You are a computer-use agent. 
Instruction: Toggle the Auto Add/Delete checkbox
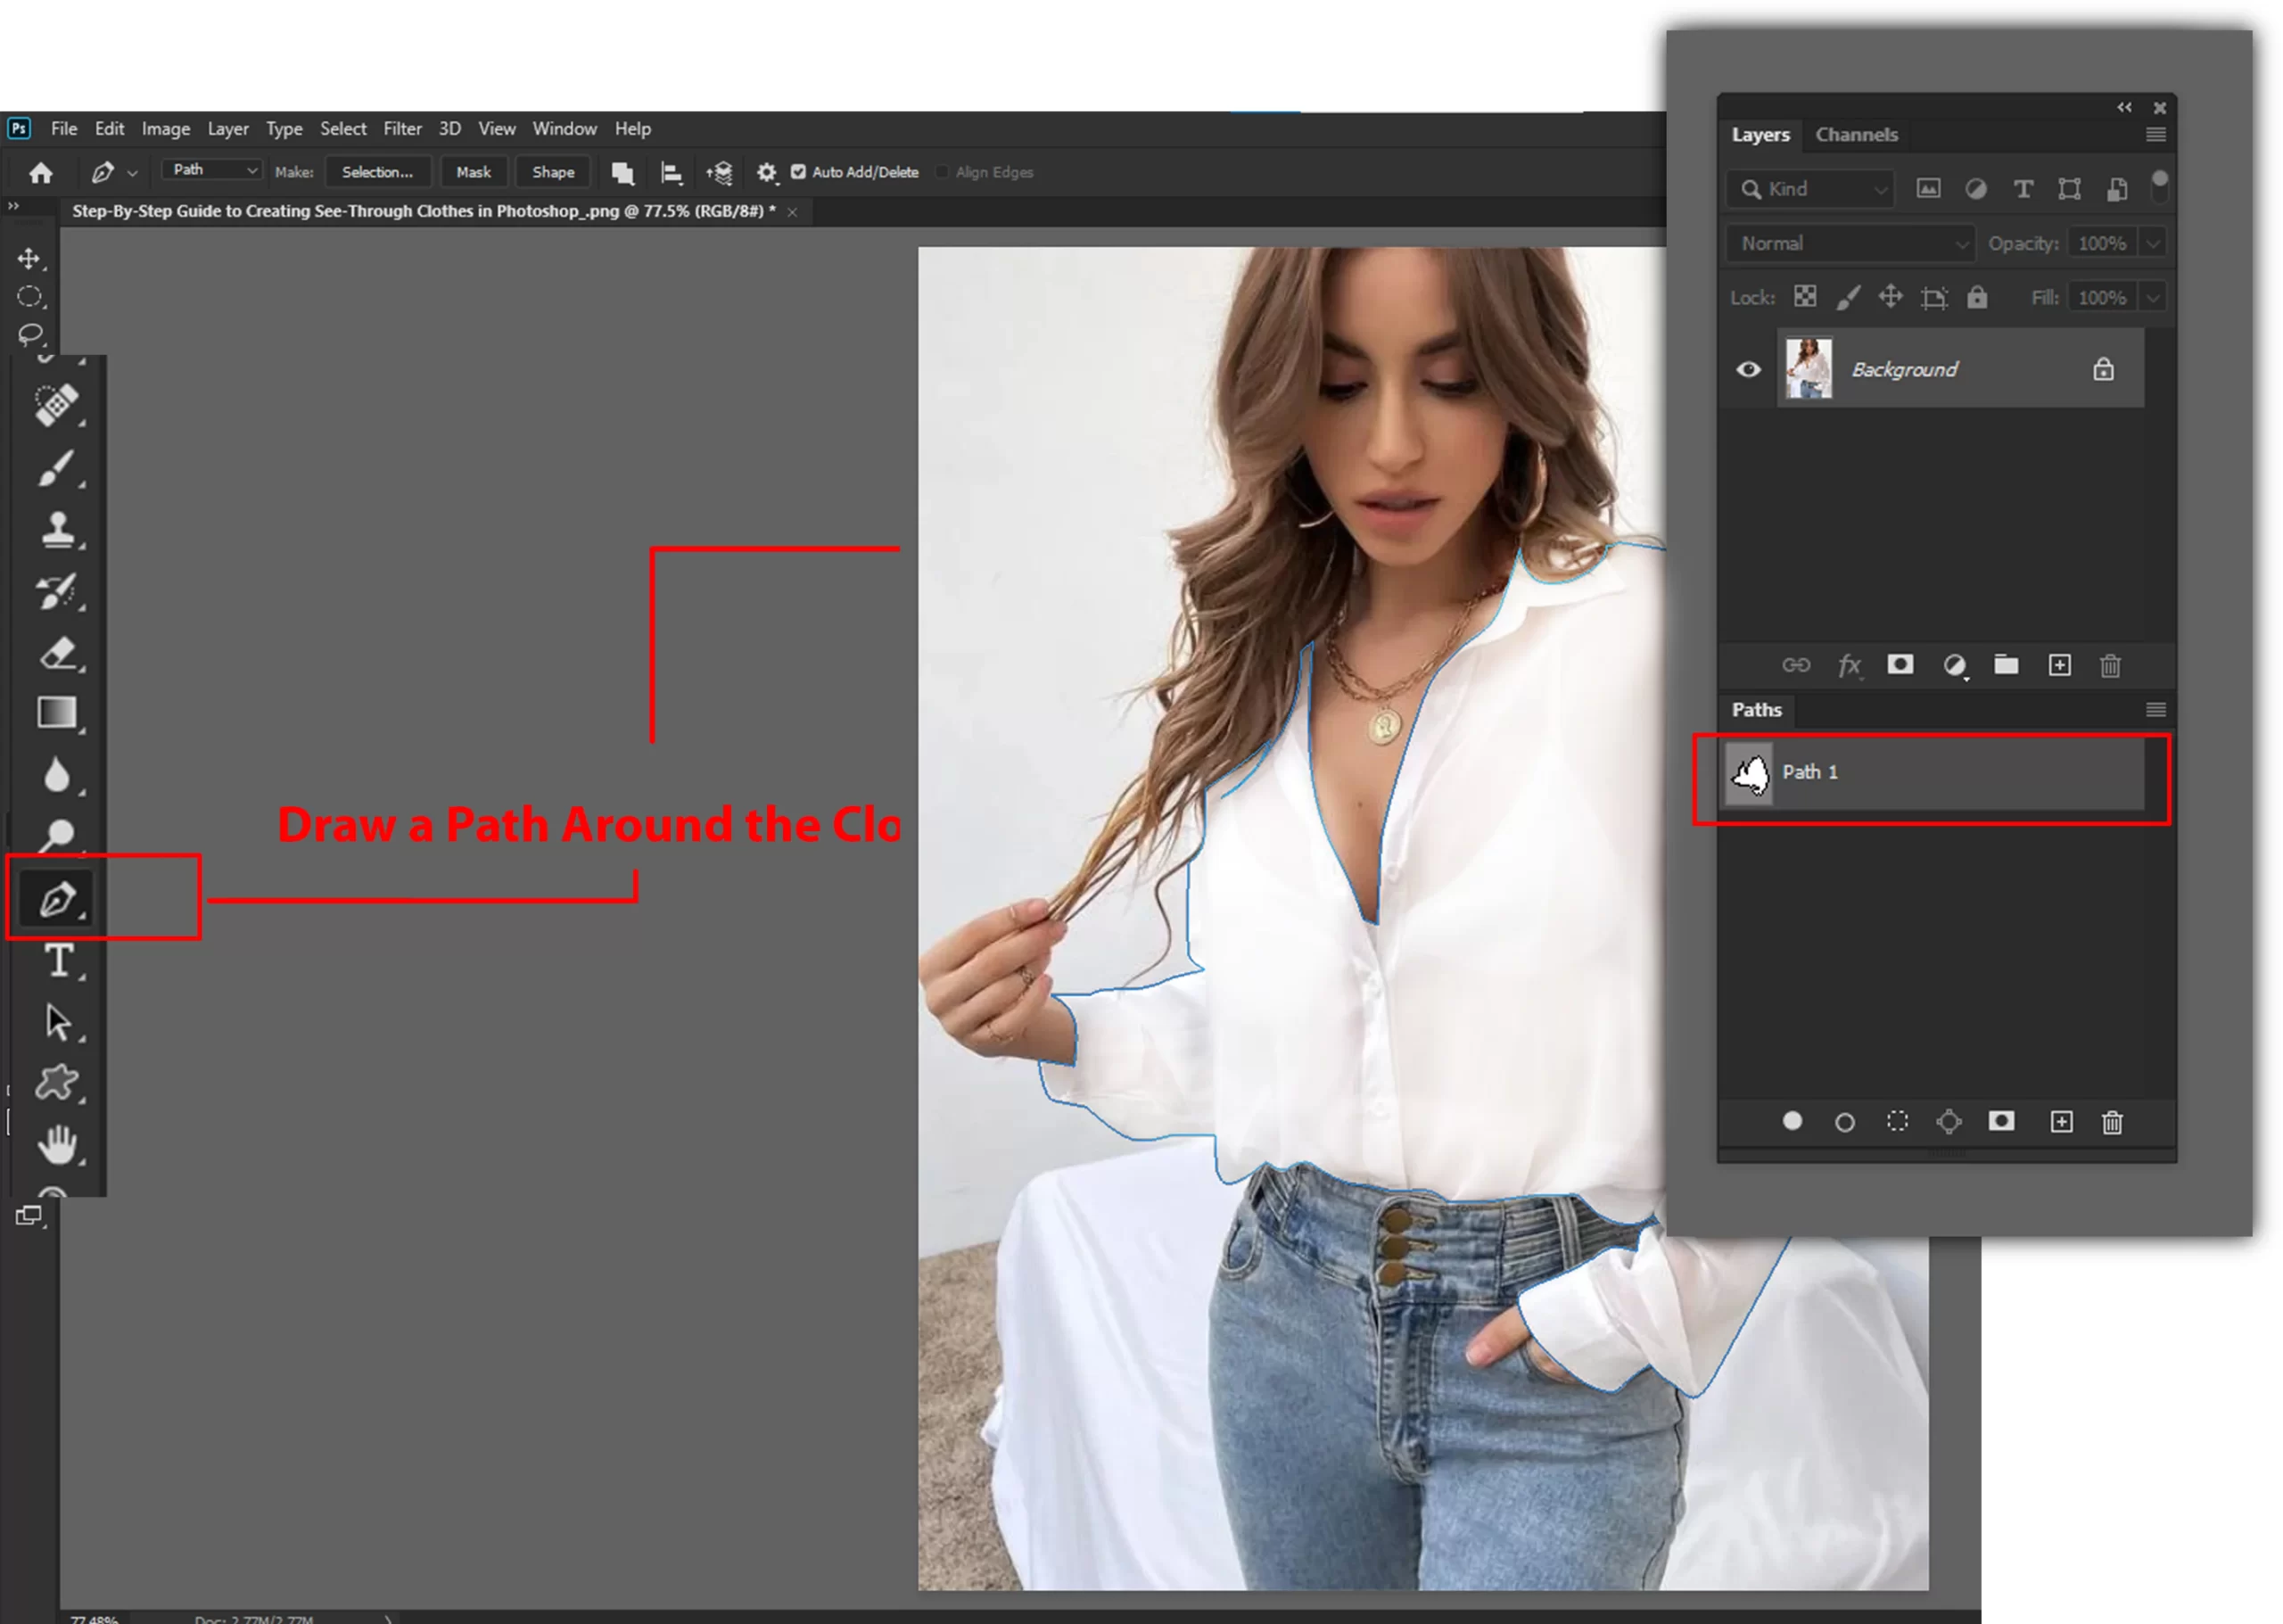pos(798,172)
